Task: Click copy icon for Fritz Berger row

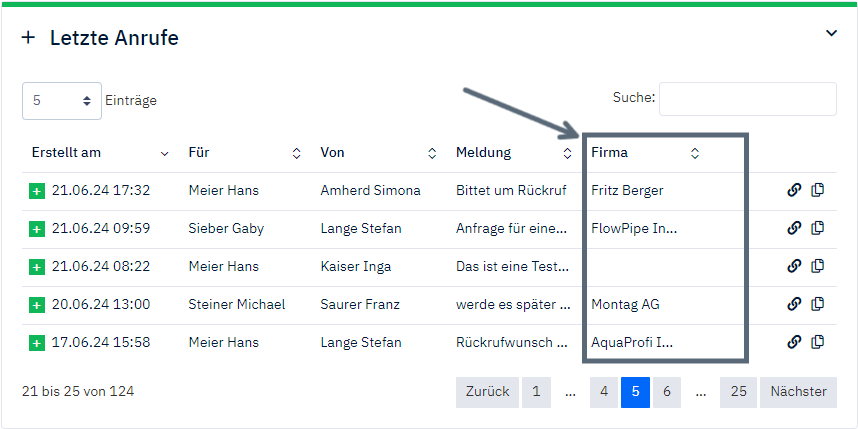Action: (817, 190)
